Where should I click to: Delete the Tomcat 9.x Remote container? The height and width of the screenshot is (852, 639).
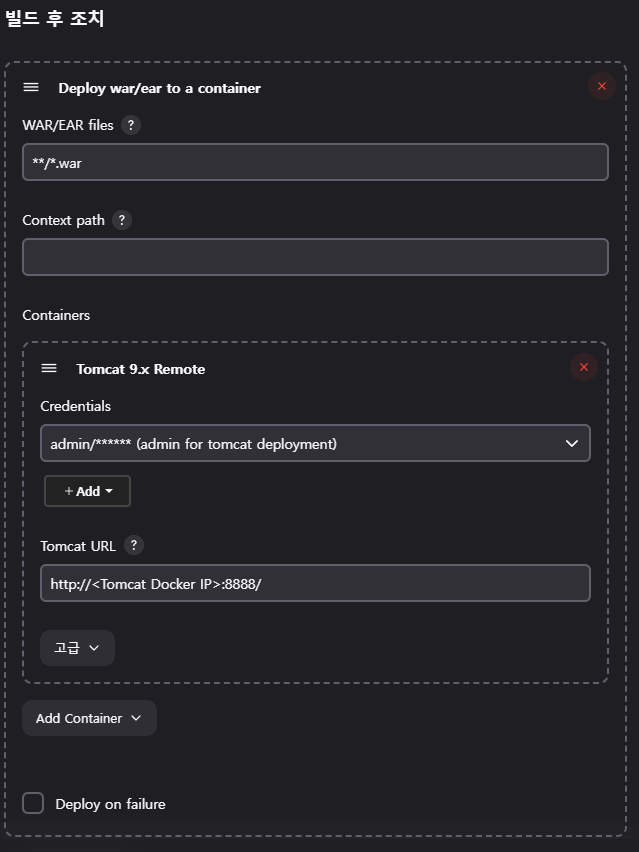584,367
